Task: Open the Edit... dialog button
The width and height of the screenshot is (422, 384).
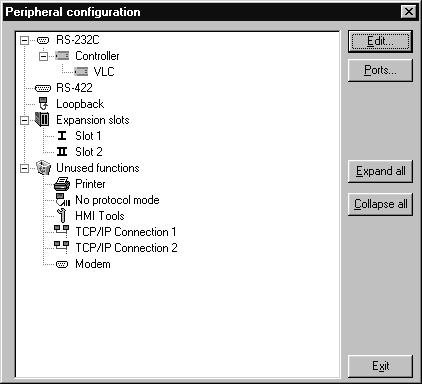Action: click(380, 41)
